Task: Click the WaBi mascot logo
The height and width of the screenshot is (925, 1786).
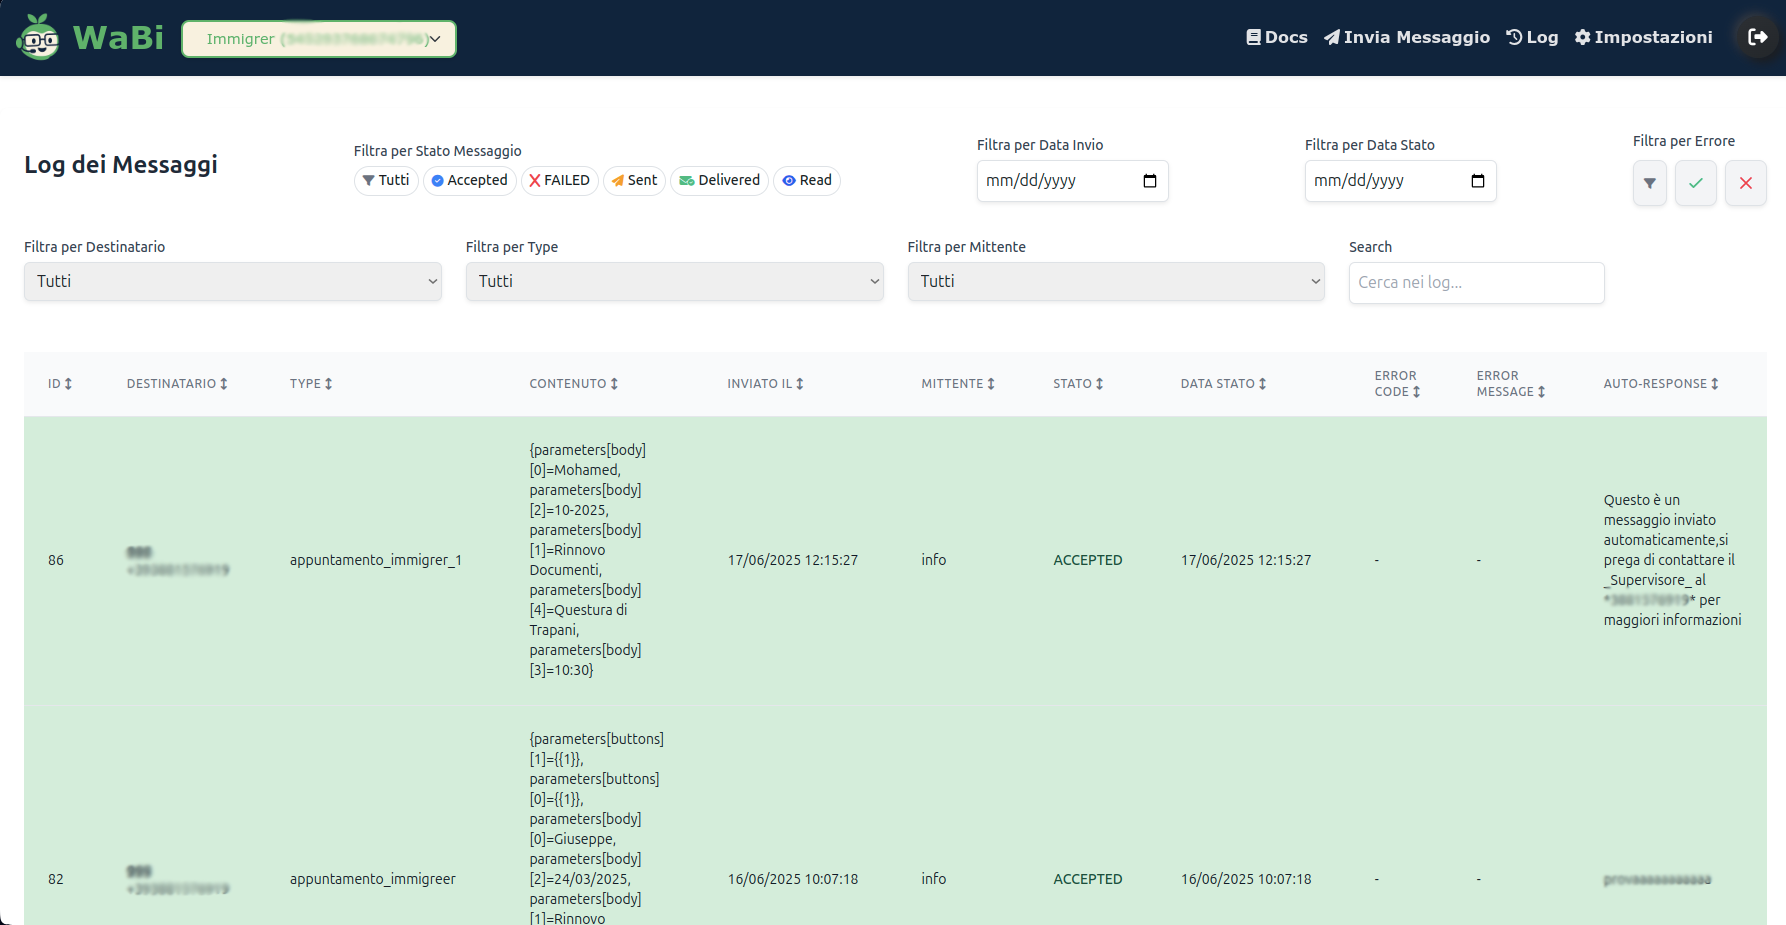Action: [38, 38]
